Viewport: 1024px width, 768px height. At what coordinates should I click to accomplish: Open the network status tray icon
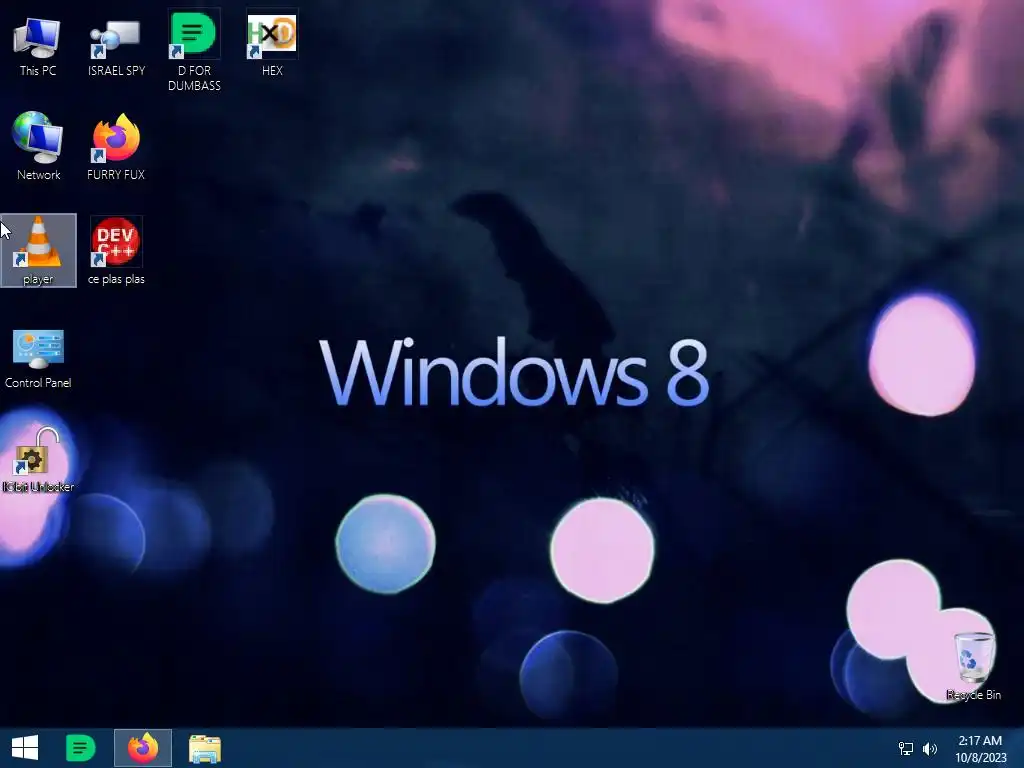pyautogui.click(x=906, y=748)
